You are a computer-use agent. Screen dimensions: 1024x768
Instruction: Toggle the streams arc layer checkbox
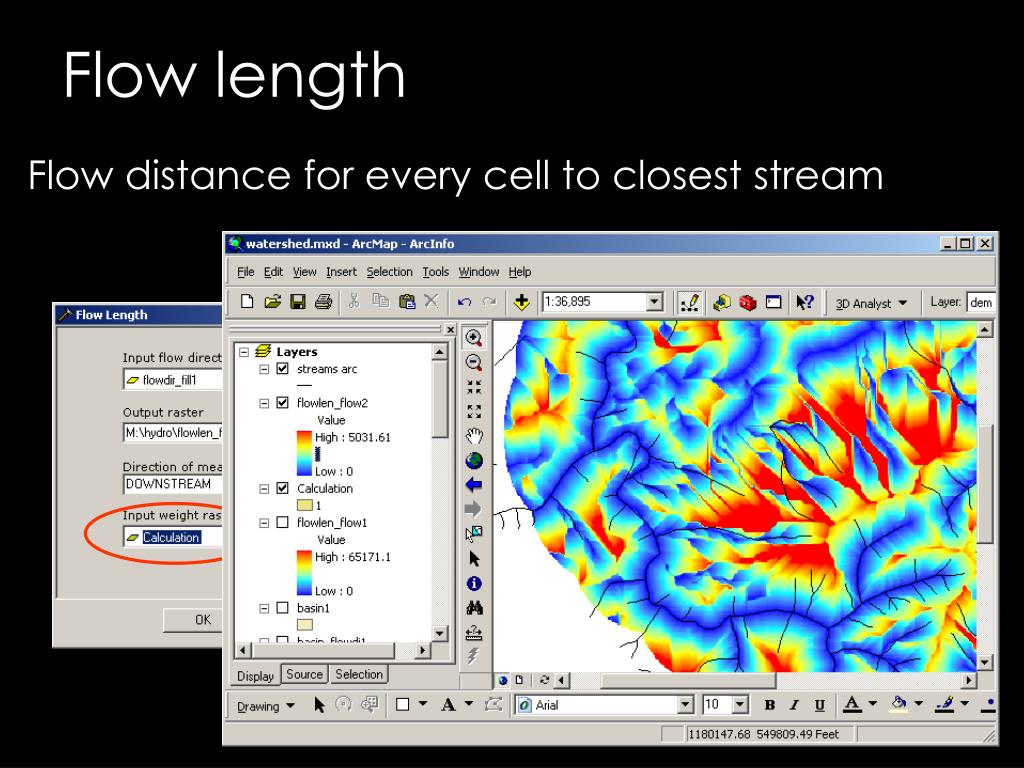click(x=283, y=369)
